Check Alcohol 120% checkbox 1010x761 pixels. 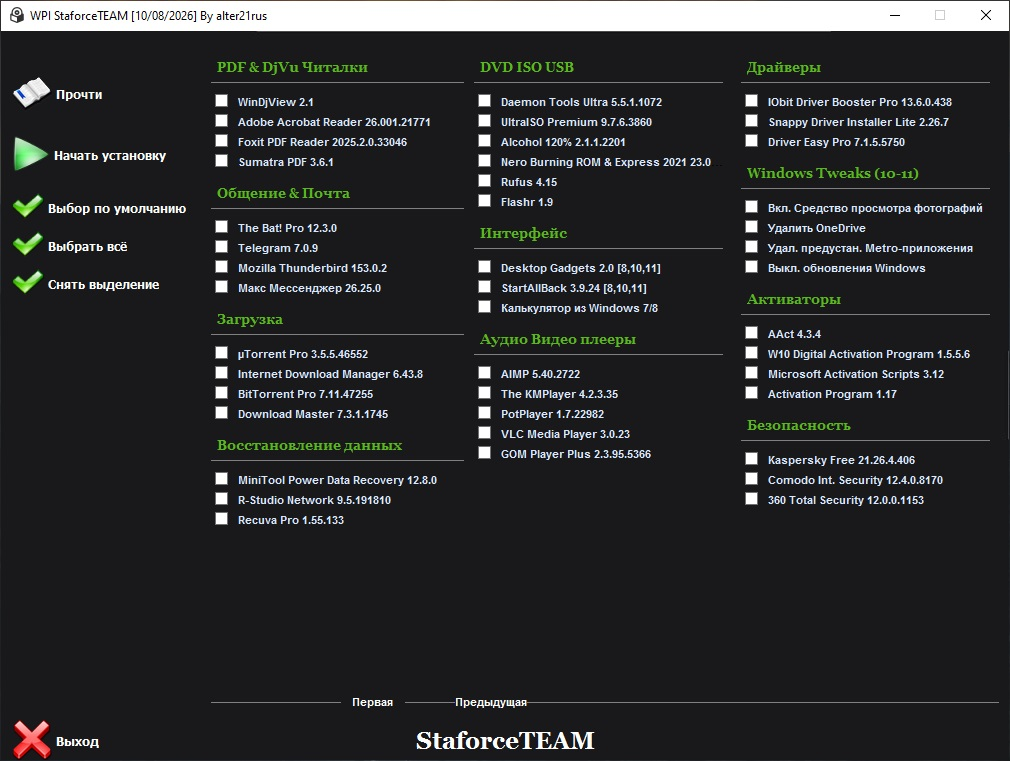point(484,140)
